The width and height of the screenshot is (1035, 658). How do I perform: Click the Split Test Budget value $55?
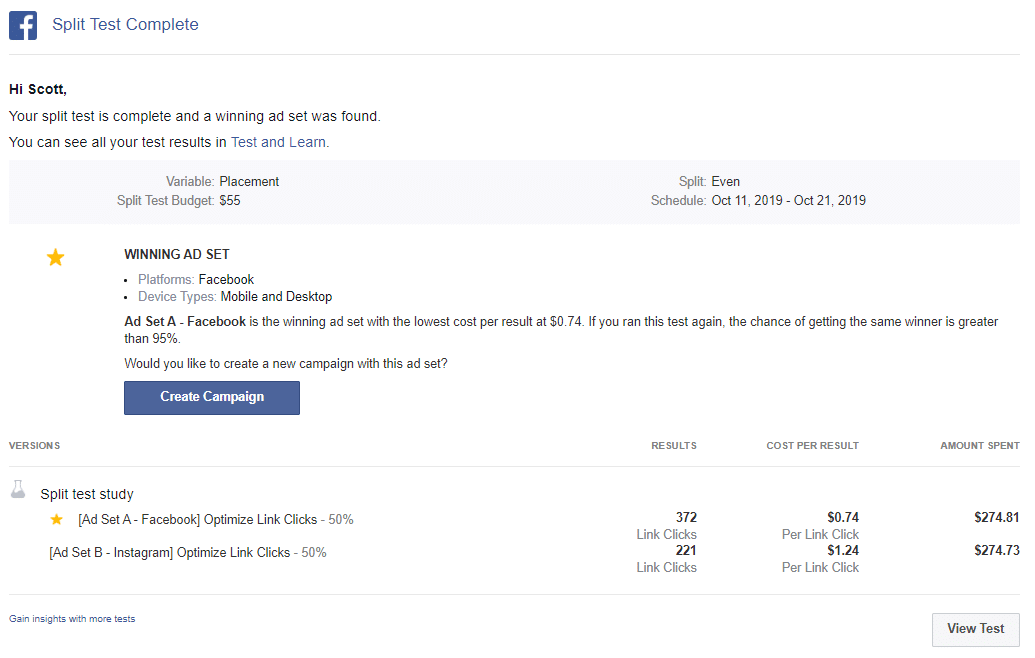point(230,201)
